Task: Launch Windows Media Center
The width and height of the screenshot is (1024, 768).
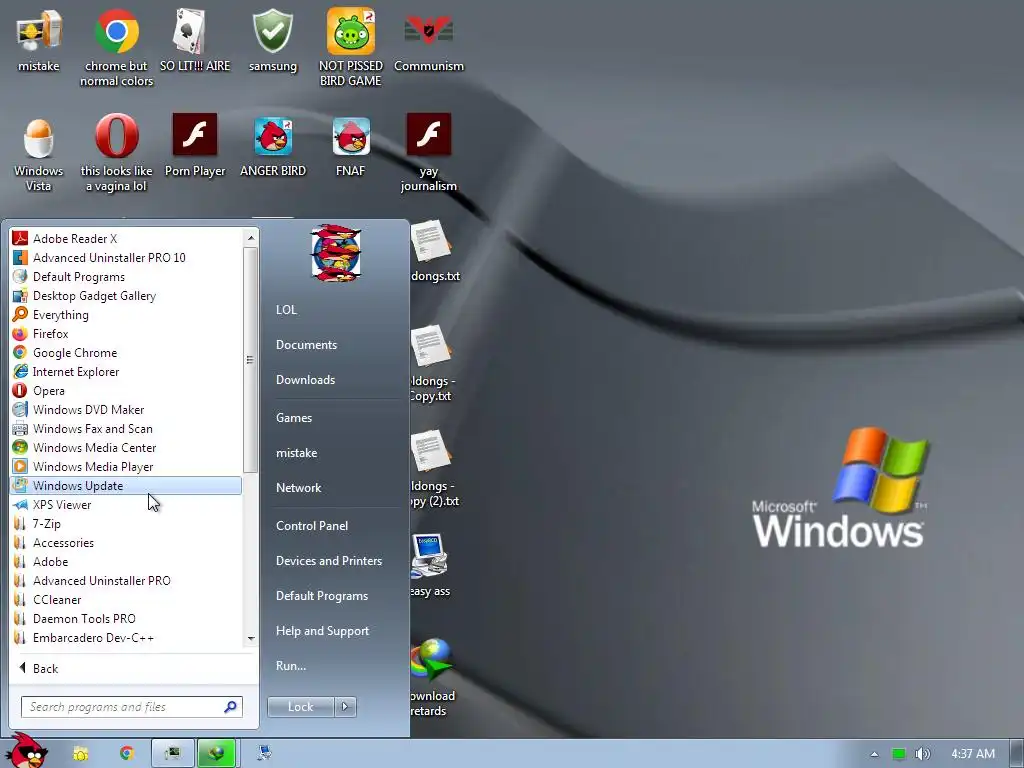Action: 126,447
